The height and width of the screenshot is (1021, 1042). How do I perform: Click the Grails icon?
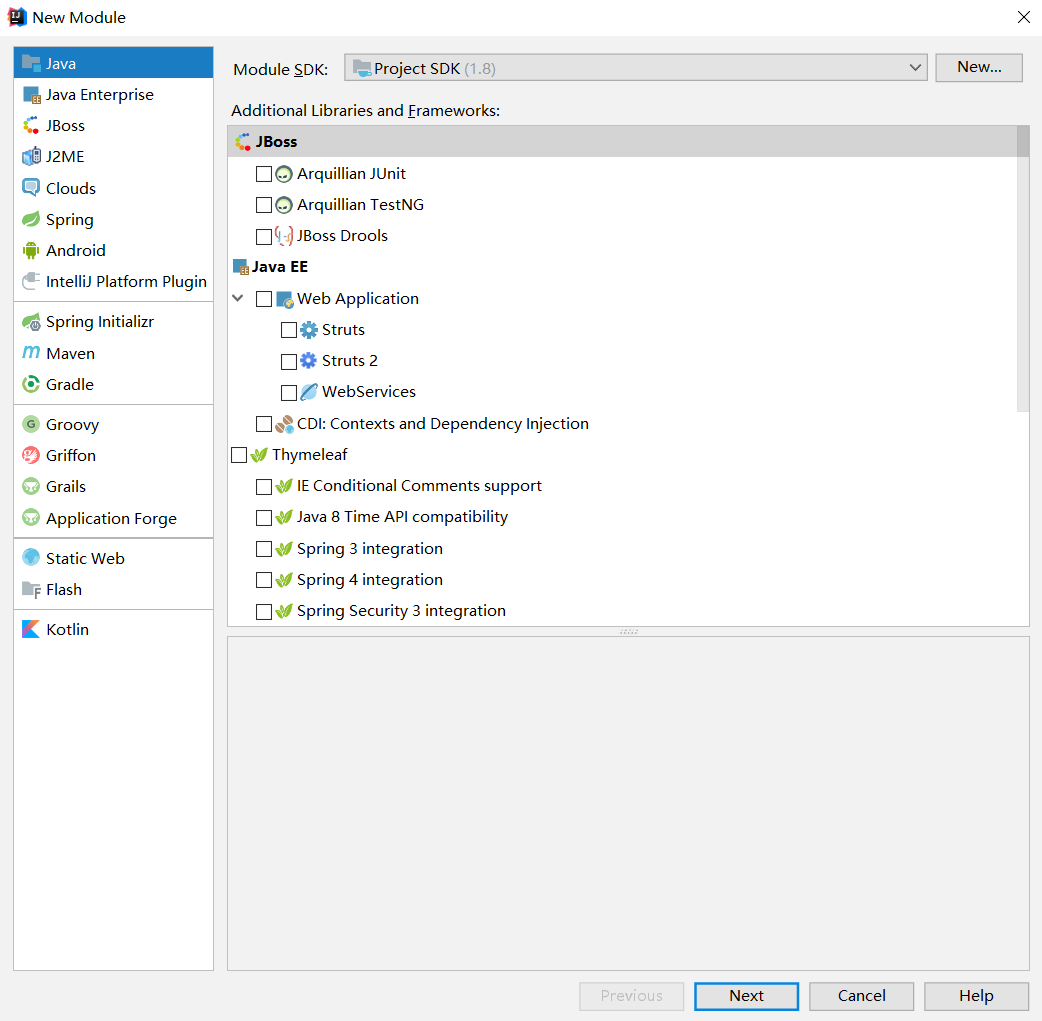[x=31, y=487]
